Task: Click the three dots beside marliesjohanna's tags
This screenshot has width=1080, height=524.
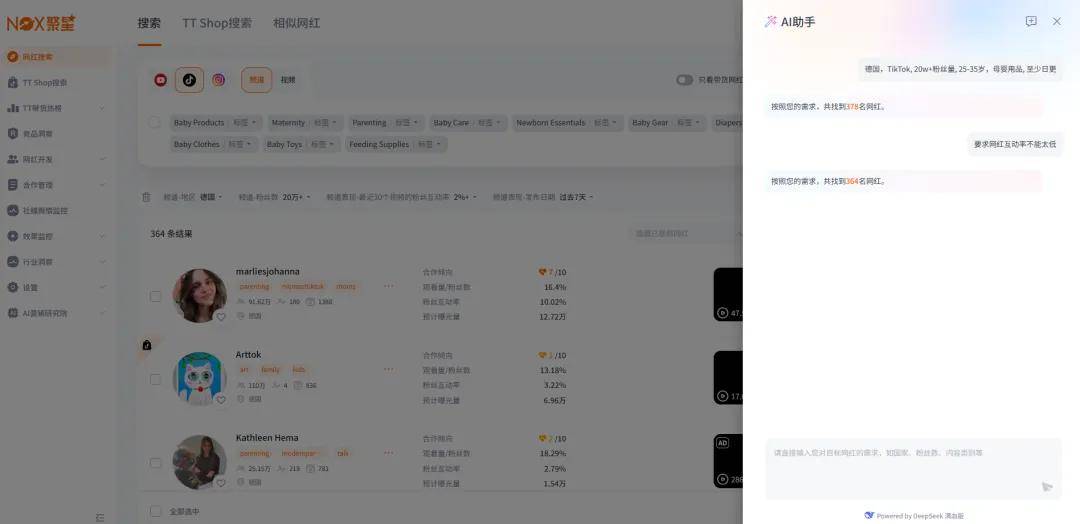Action: click(x=388, y=286)
